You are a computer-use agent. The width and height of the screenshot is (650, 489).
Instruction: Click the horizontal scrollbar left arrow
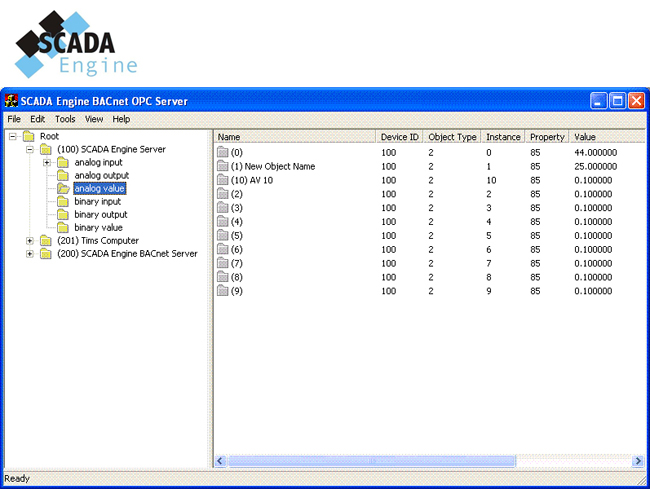(x=220, y=461)
